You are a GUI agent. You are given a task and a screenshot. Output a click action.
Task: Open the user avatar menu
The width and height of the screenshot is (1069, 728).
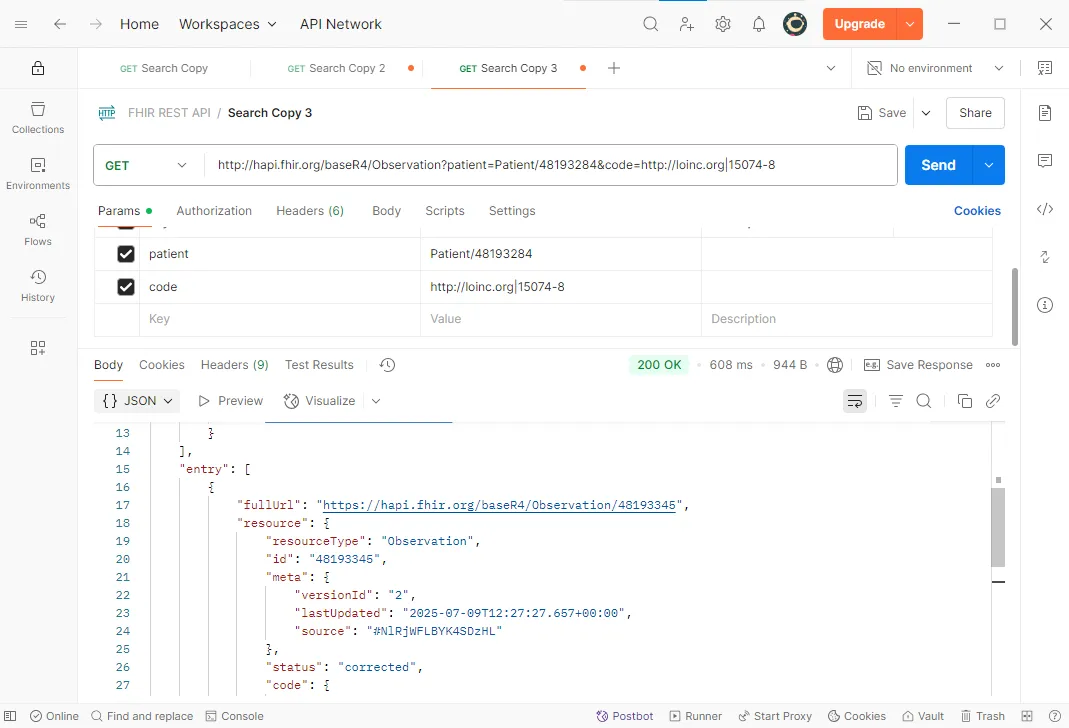795,24
